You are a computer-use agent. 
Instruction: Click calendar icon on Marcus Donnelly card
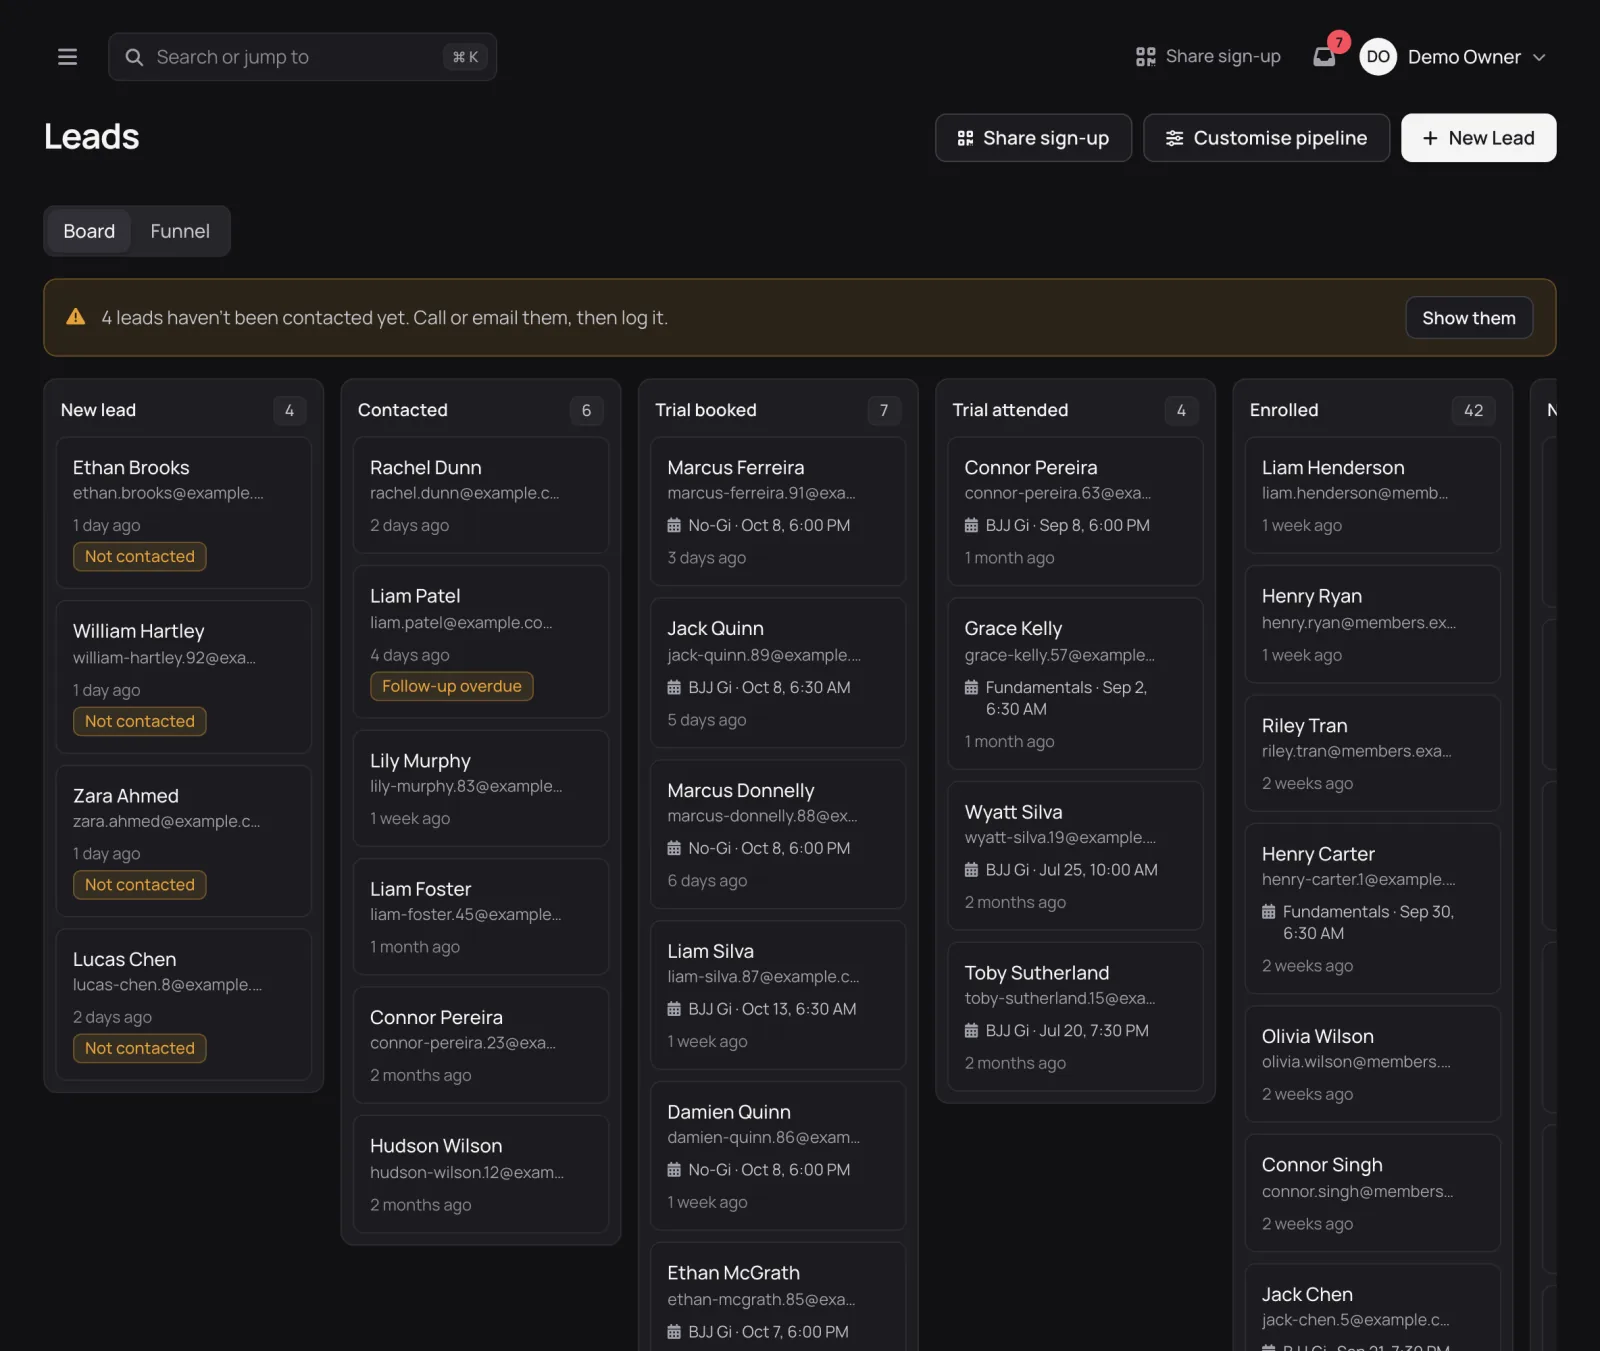(x=674, y=848)
